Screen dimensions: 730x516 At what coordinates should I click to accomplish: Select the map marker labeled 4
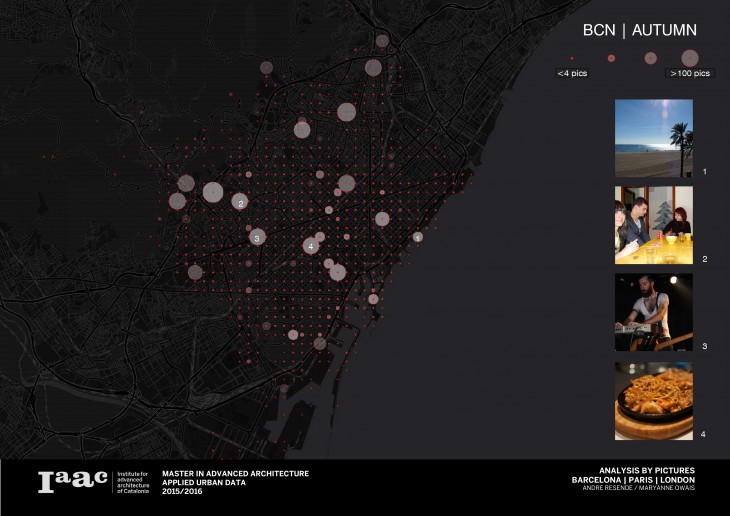coord(311,246)
